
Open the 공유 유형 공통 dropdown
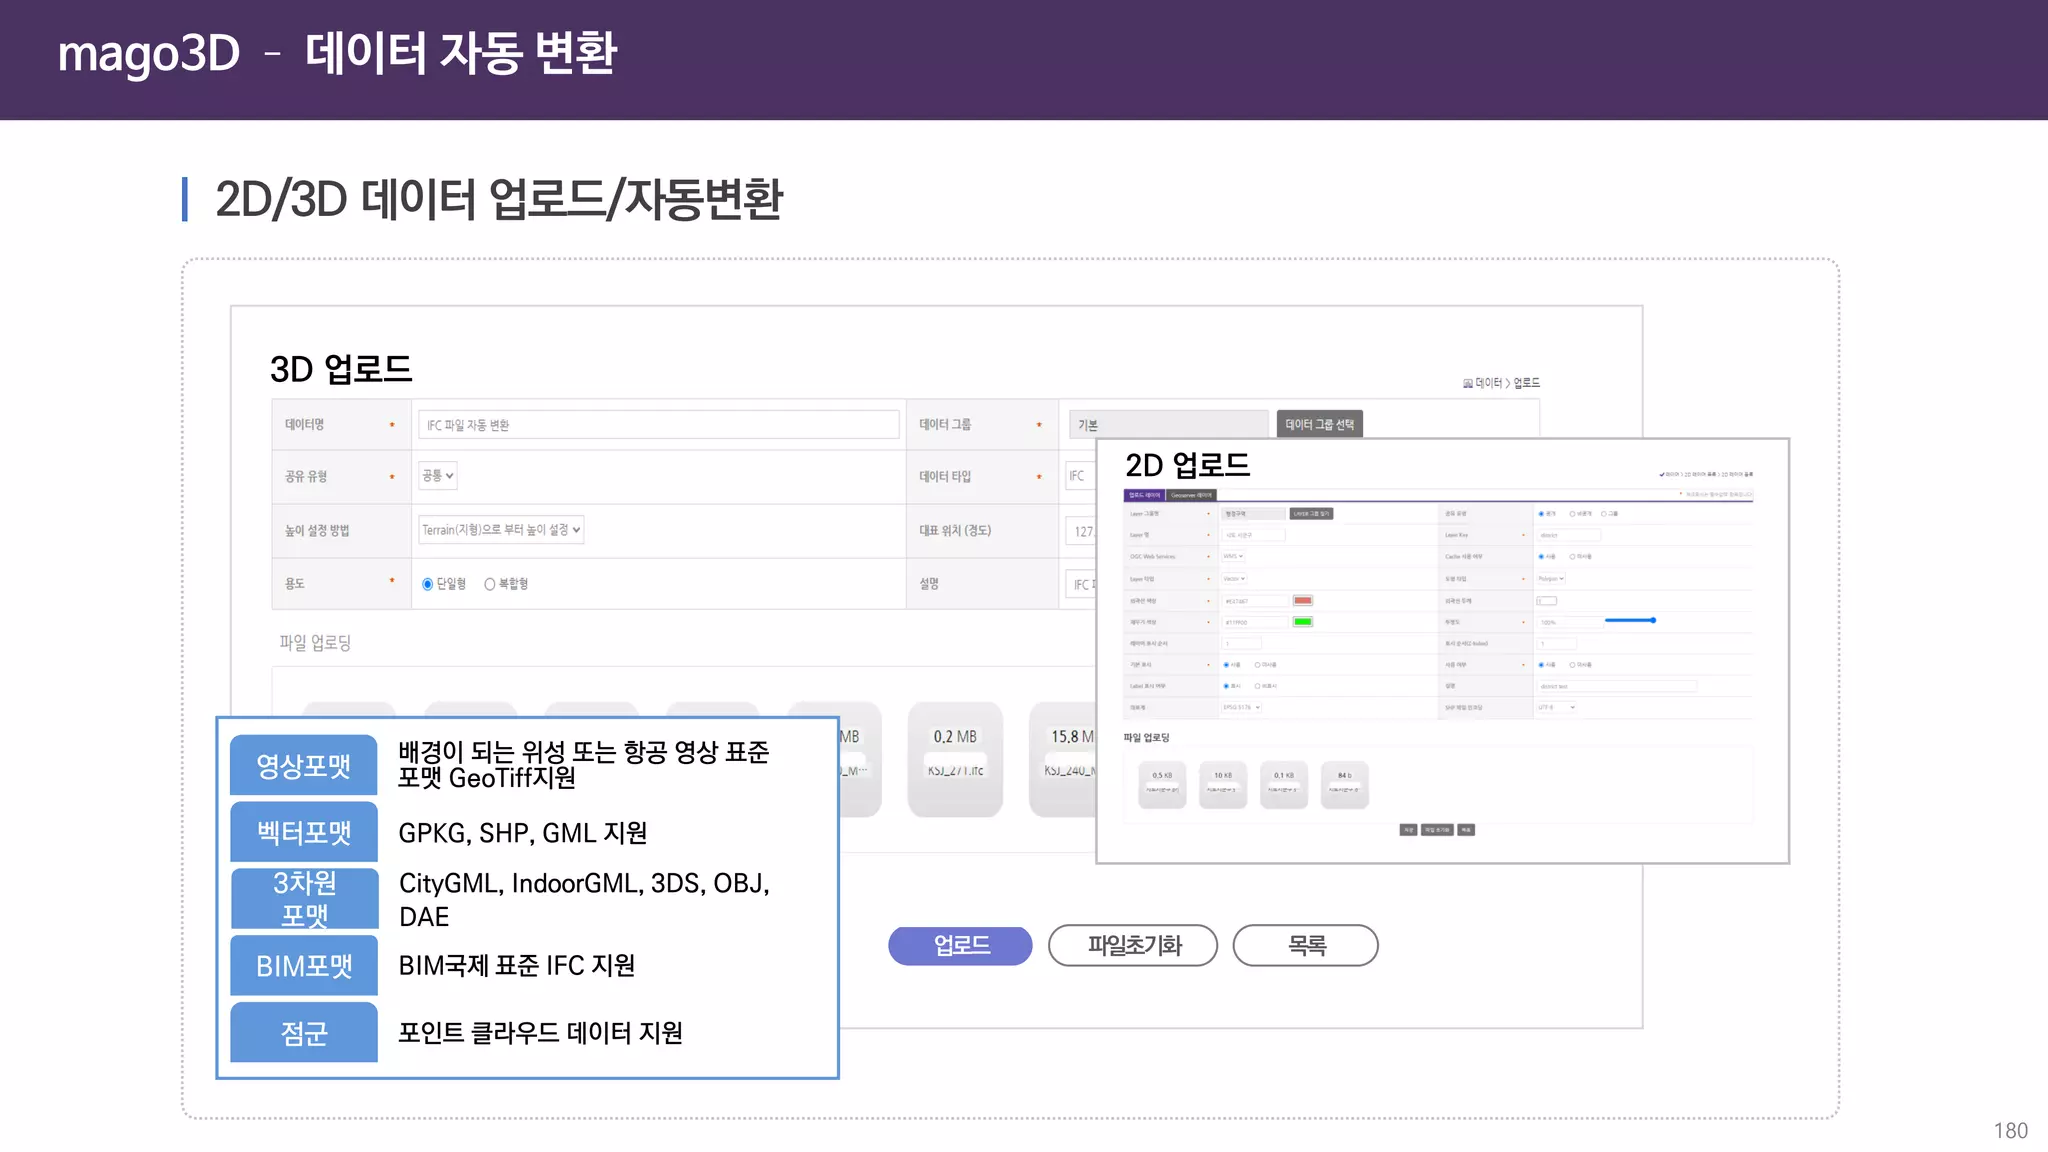438,476
